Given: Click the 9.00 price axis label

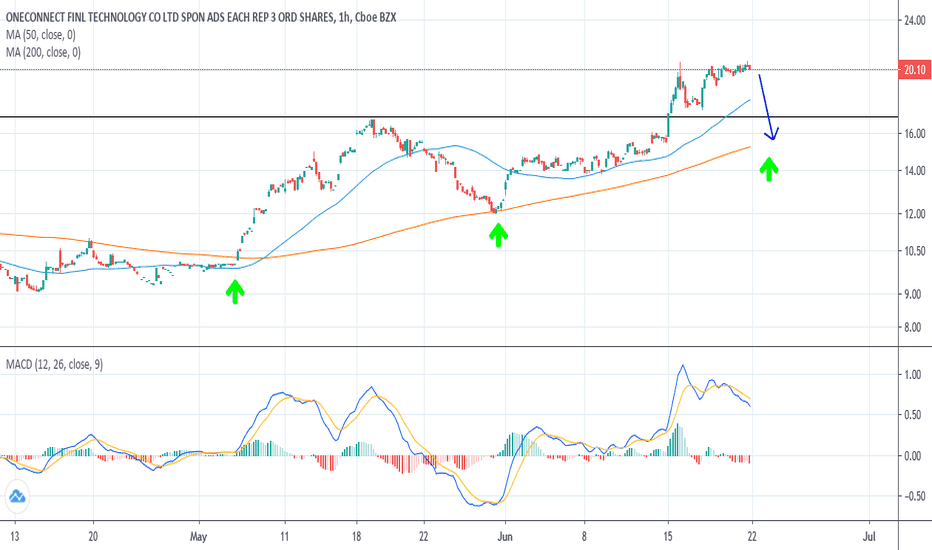Looking at the screenshot, I should tap(912, 294).
